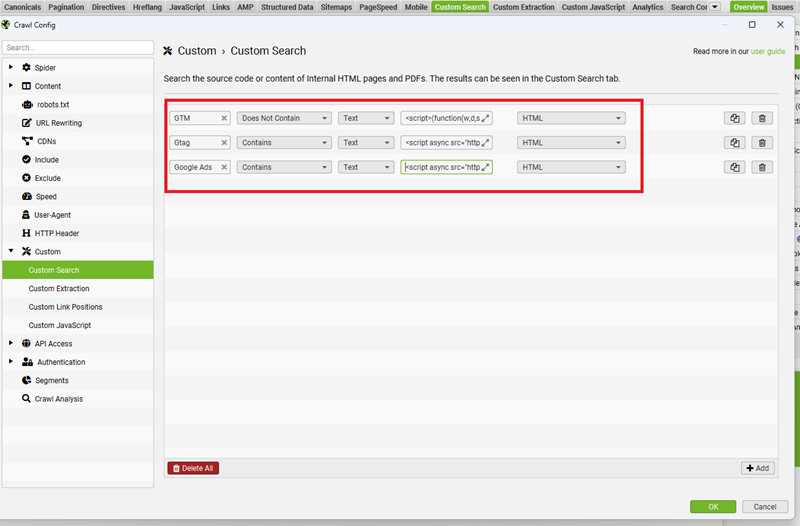Open the Text type dropdown in Gtag row

366,142
